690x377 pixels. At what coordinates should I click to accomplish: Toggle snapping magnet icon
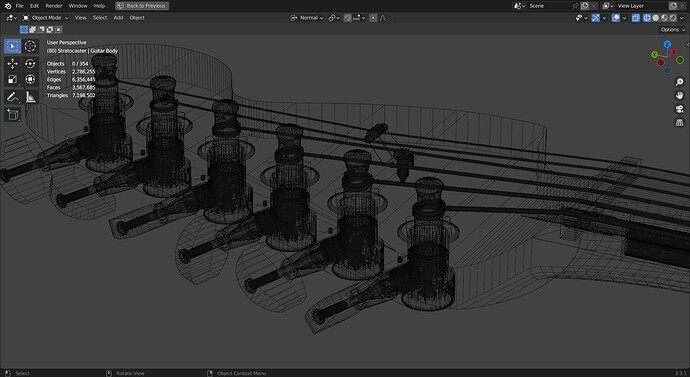pyautogui.click(x=347, y=18)
